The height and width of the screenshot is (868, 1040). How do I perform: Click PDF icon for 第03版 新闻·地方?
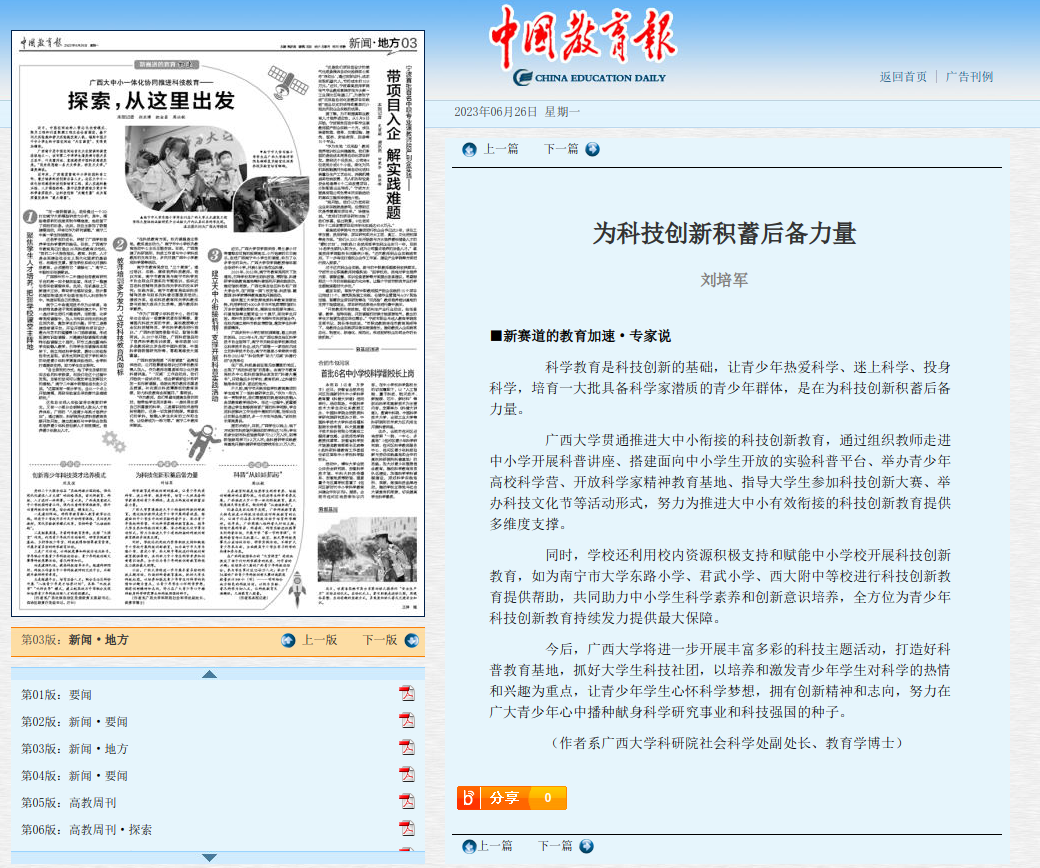[407, 748]
